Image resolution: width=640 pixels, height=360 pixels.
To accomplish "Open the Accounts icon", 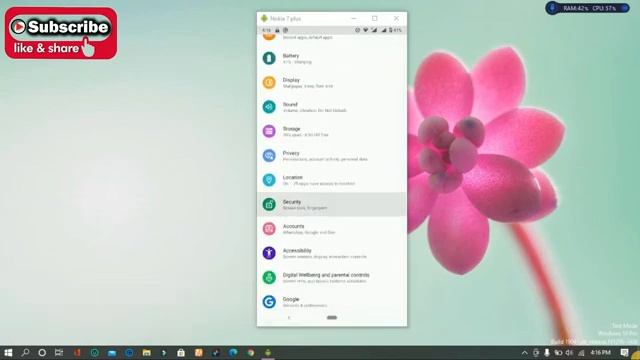I will (269, 229).
